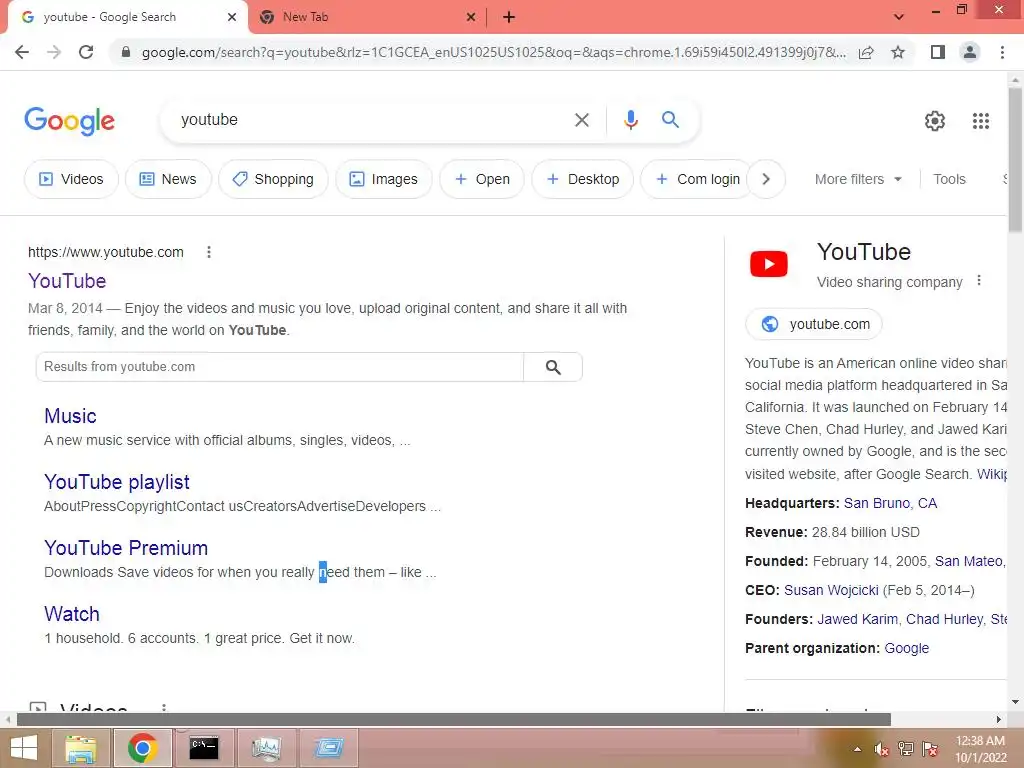The width and height of the screenshot is (1024, 768).
Task: Click the address bar URL
Action: click(x=493, y=52)
